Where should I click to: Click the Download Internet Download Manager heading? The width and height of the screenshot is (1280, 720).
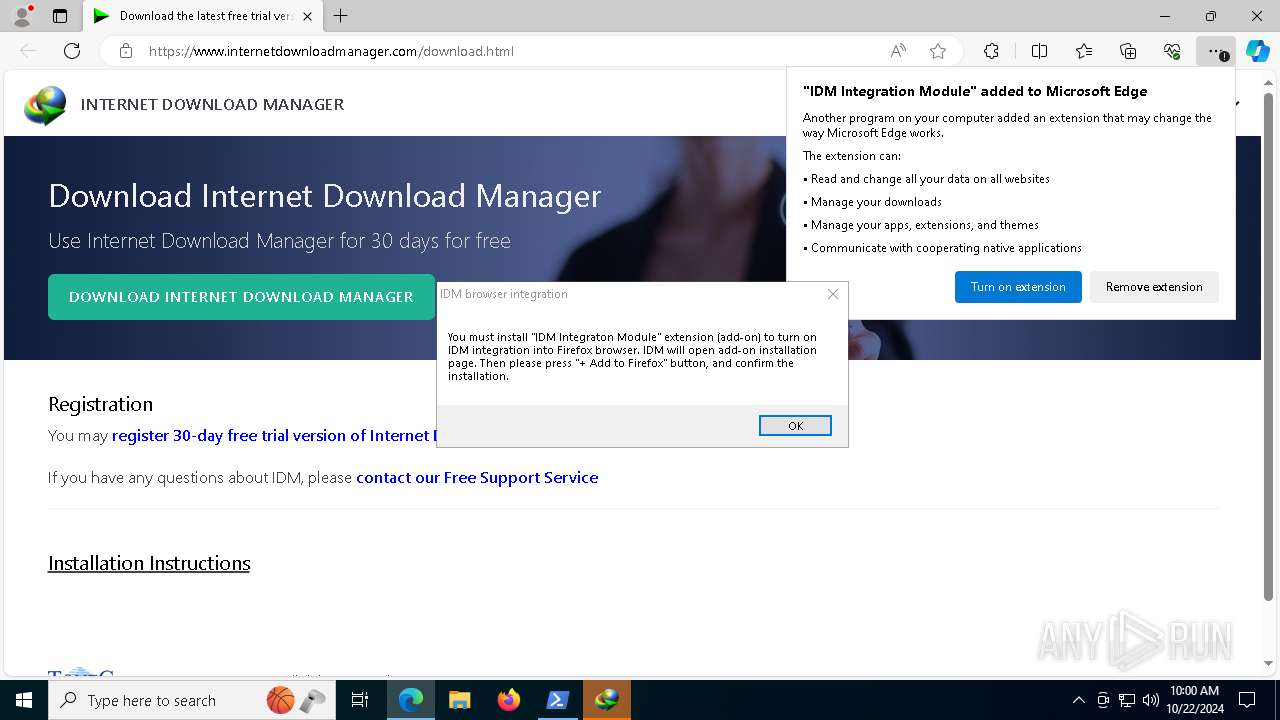tap(325, 195)
